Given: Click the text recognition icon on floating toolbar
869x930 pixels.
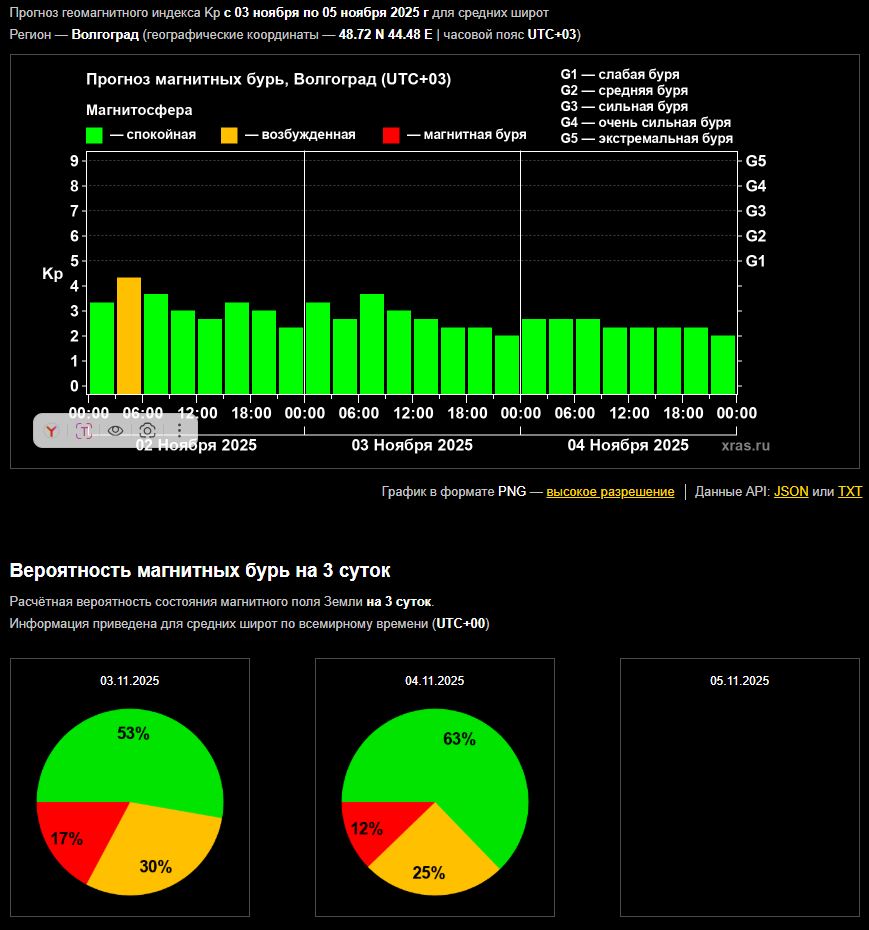Looking at the screenshot, I should pyautogui.click(x=84, y=431).
